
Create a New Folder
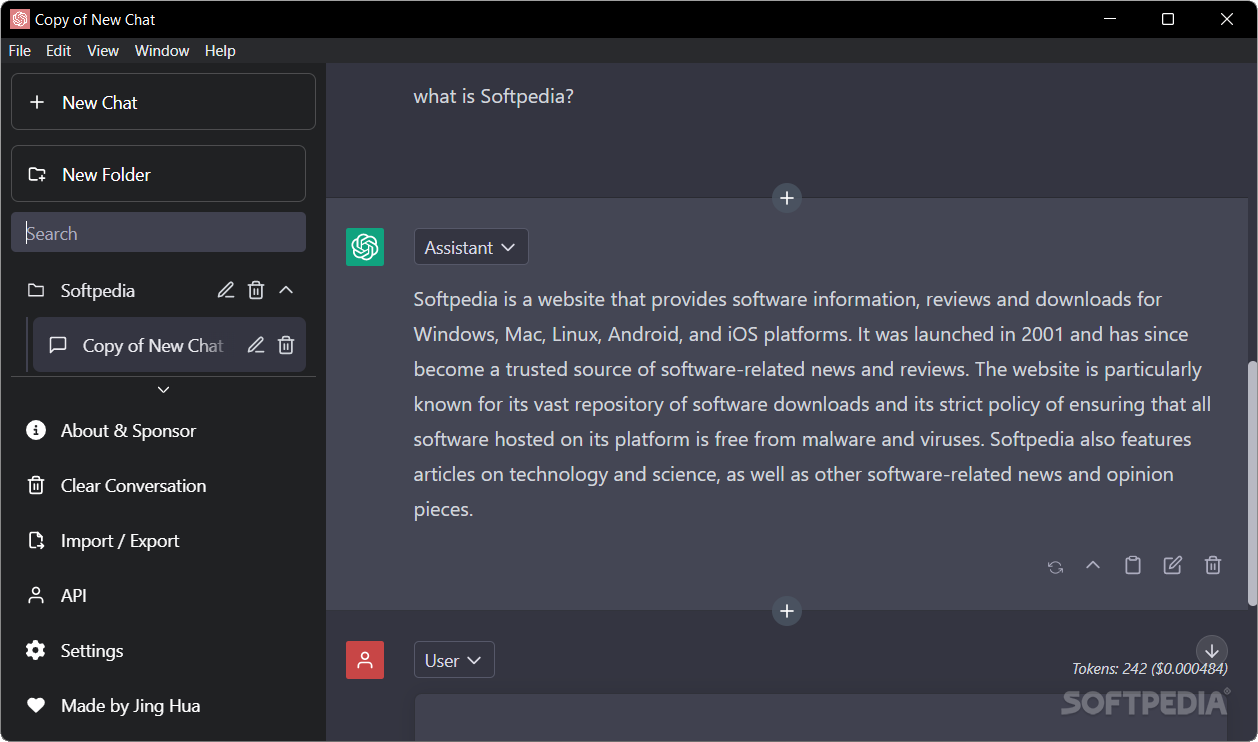click(158, 174)
